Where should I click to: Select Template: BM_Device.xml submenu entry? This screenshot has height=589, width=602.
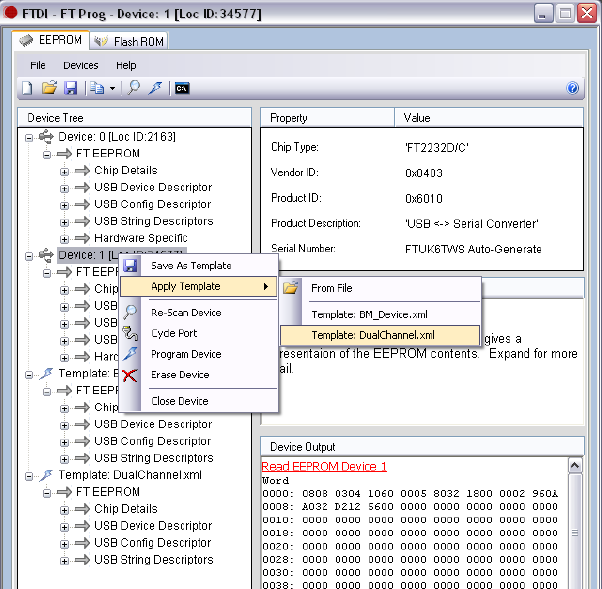pos(380,314)
